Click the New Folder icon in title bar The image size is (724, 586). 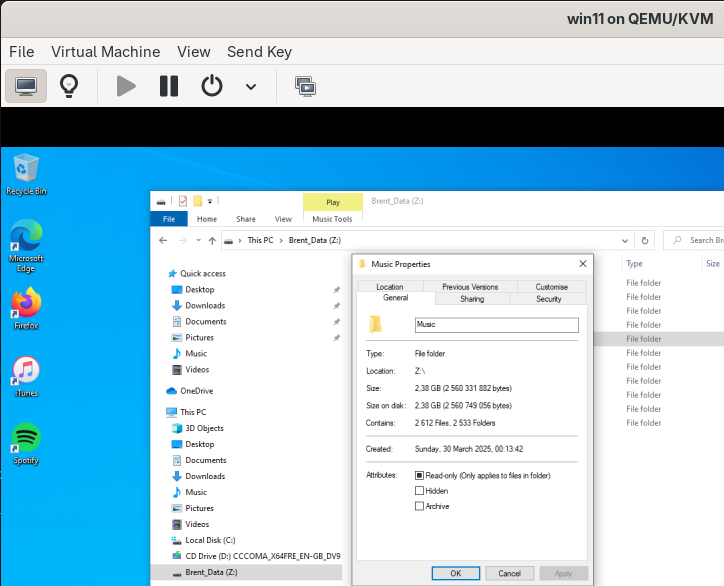click(x=198, y=201)
